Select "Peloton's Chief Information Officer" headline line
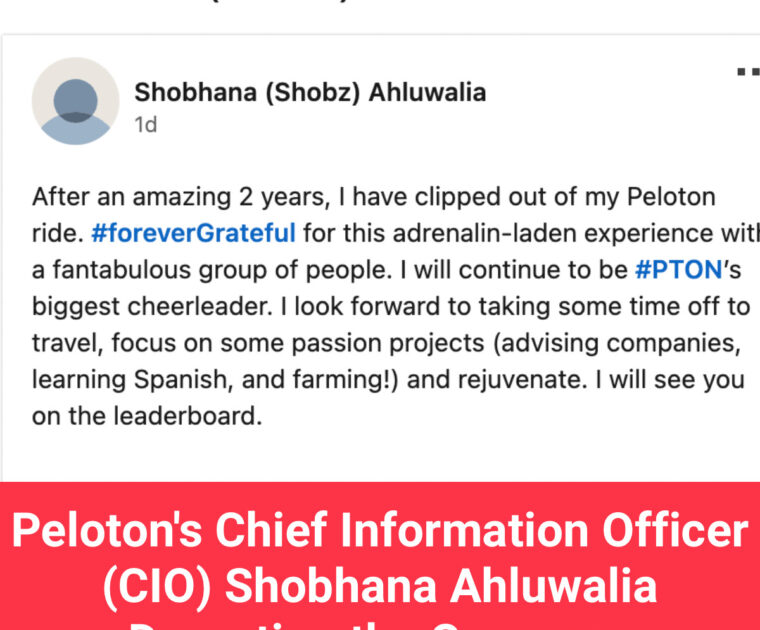This screenshot has height=630, width=760. [380, 532]
